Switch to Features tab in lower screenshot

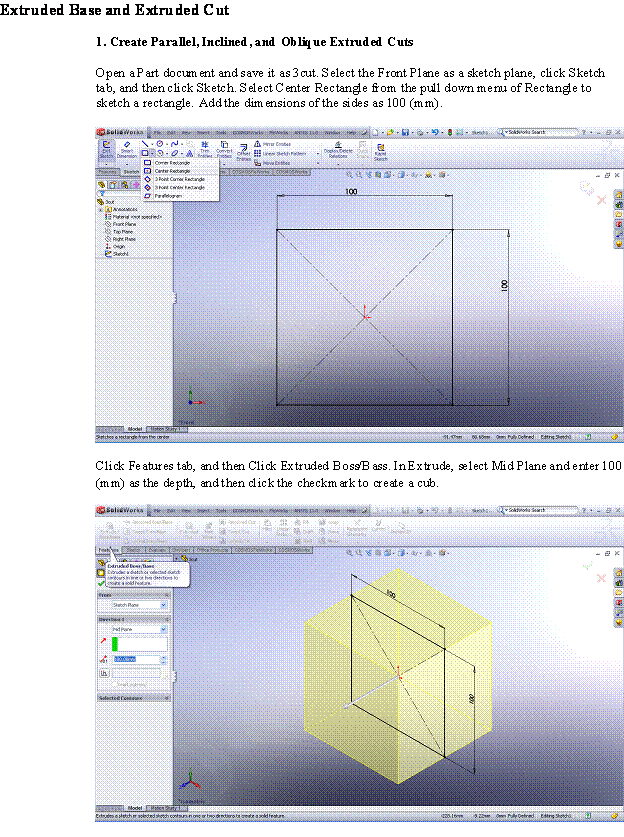click(108, 550)
